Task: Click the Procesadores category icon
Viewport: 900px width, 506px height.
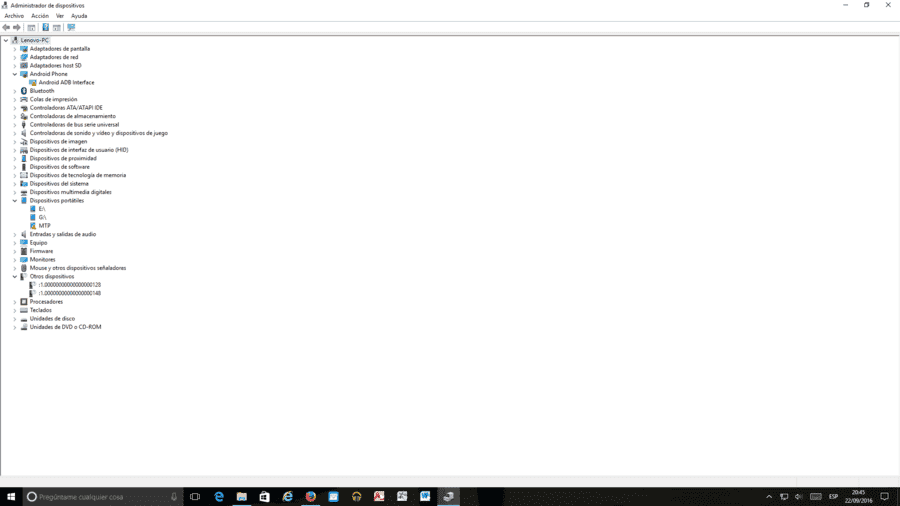Action: pos(24,302)
